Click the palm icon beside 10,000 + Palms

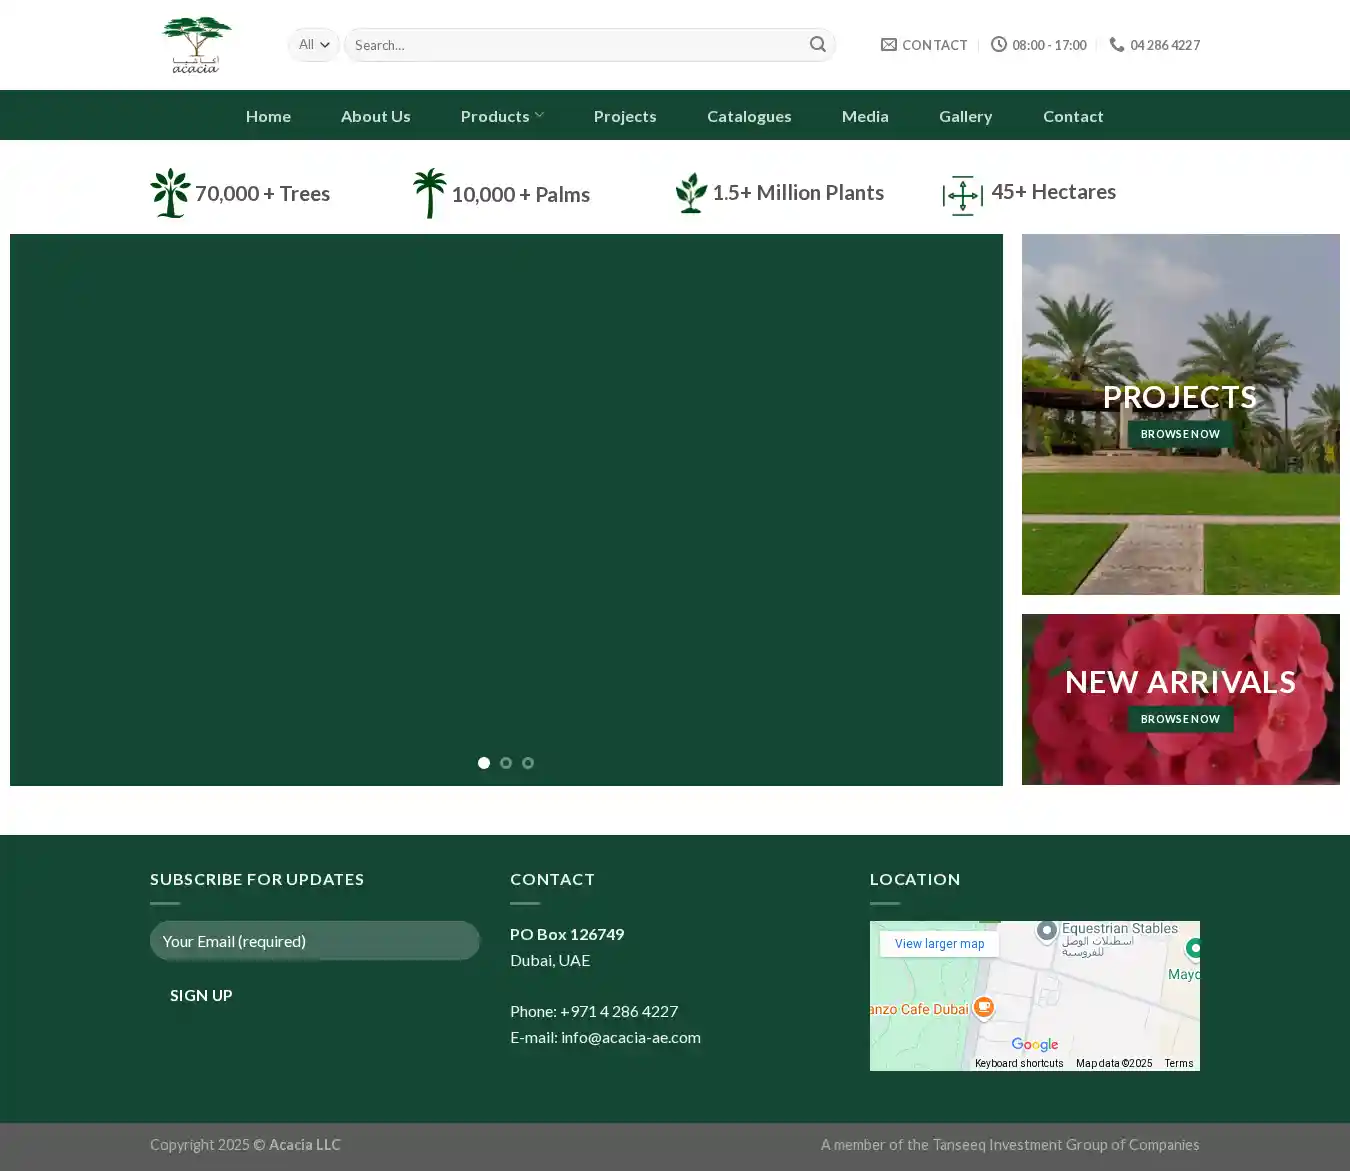pyautogui.click(x=429, y=193)
